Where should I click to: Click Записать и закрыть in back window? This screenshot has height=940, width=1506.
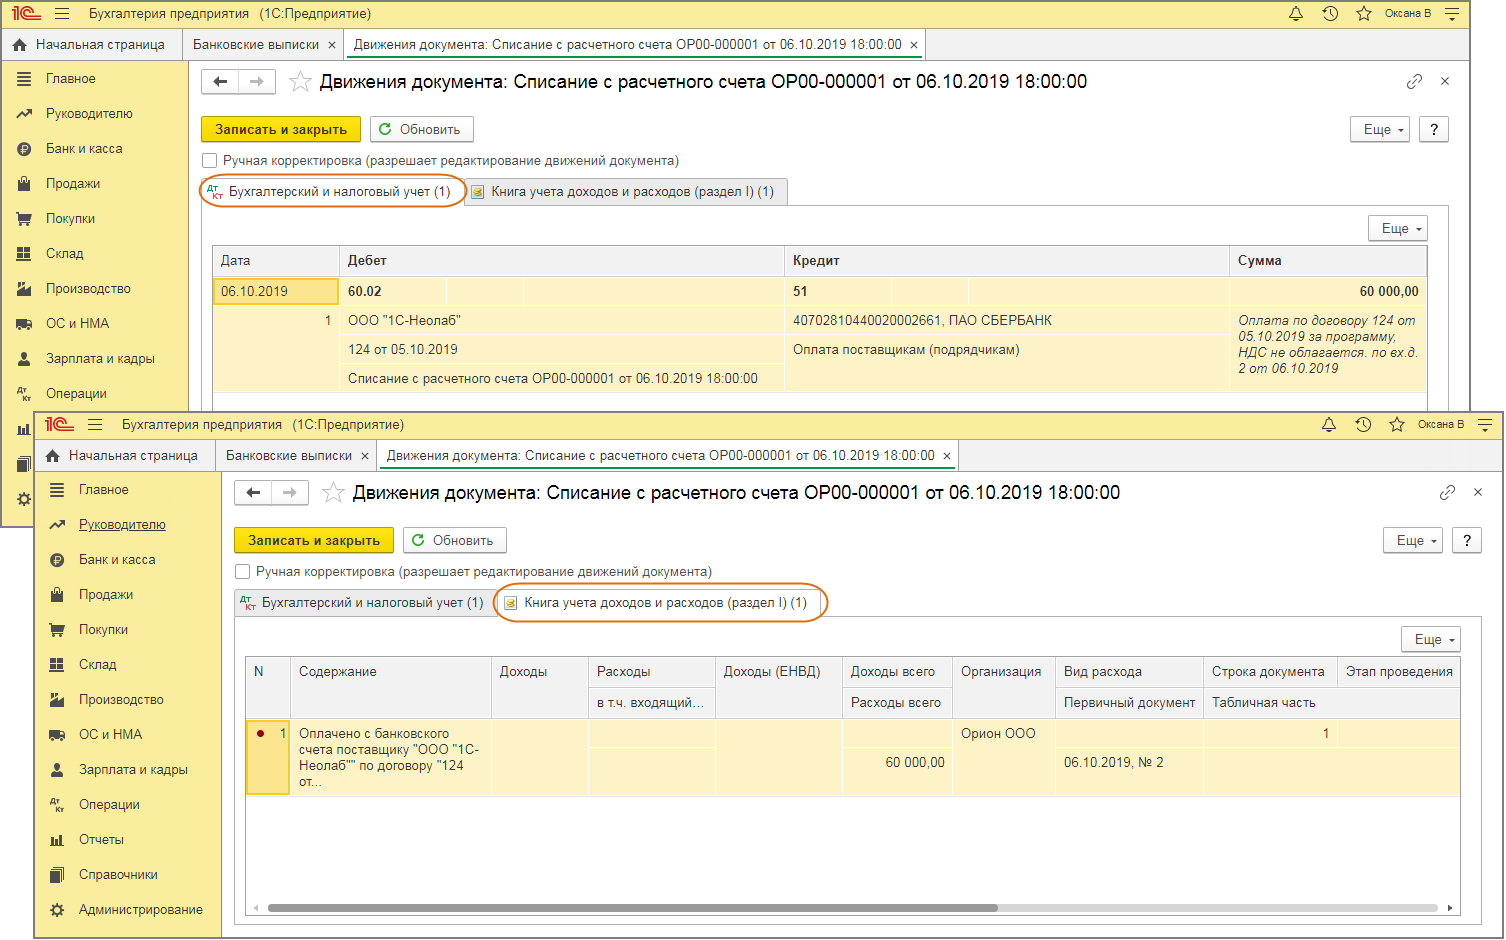click(x=281, y=129)
